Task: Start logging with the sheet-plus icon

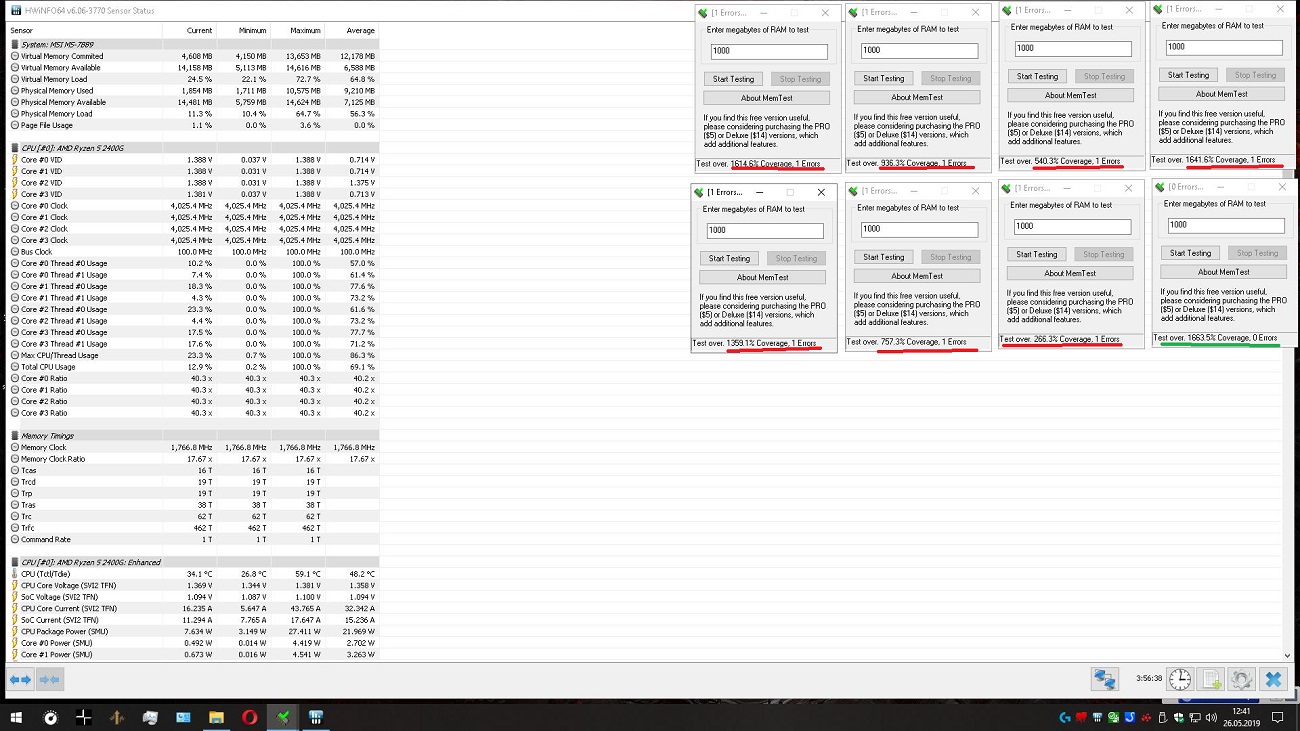Action: pos(1211,679)
